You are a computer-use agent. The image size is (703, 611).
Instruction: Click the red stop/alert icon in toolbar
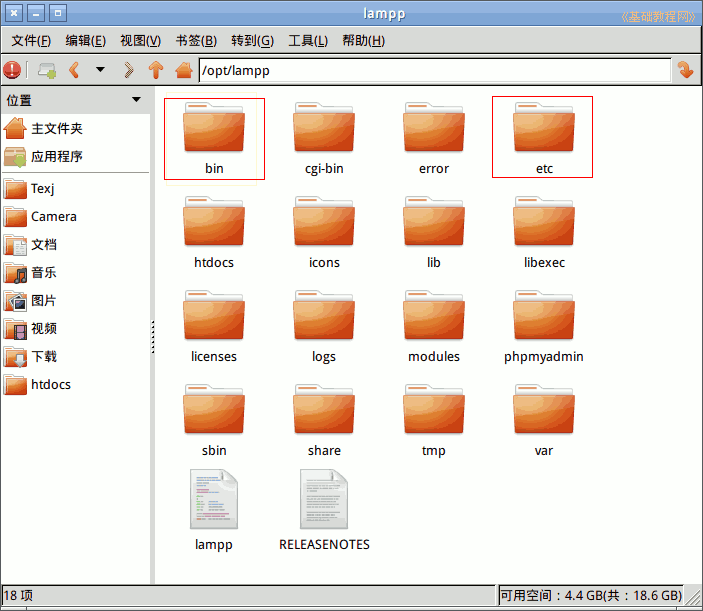12,70
